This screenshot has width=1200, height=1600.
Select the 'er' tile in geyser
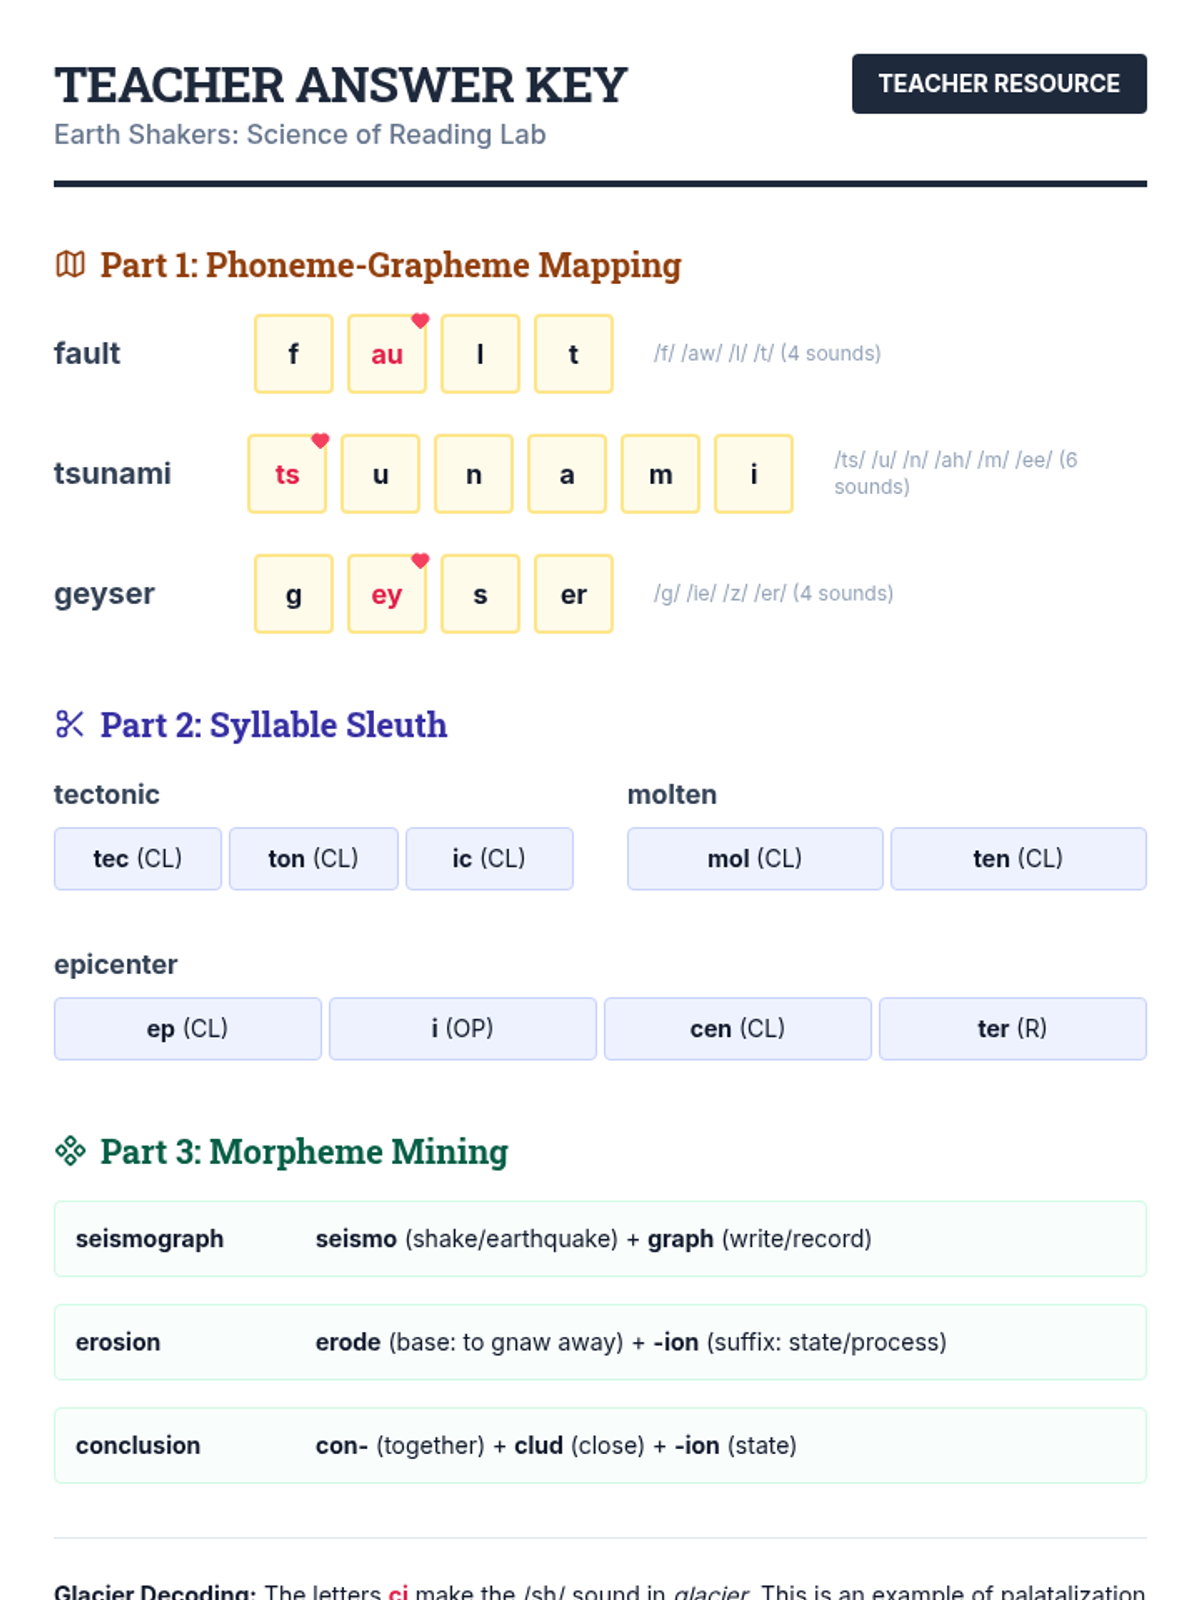point(573,594)
